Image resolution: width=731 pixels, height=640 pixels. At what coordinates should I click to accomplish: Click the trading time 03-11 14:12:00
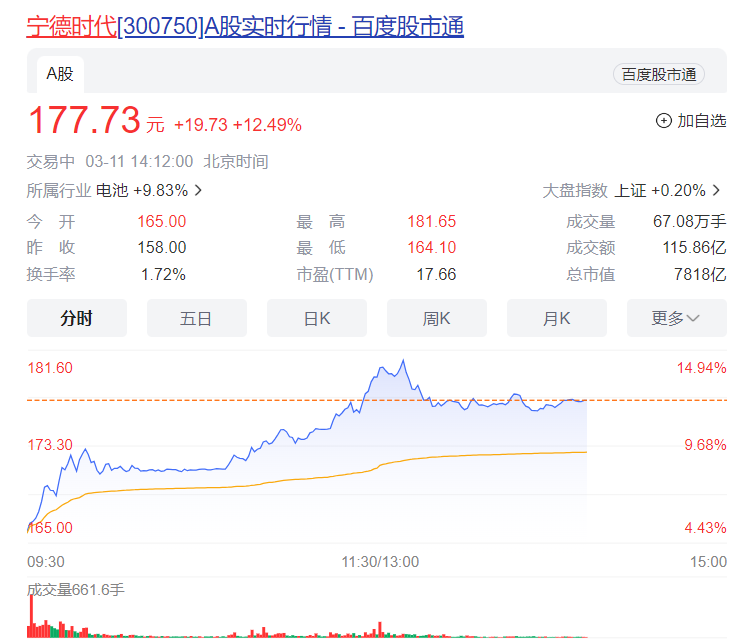[x=139, y=162]
